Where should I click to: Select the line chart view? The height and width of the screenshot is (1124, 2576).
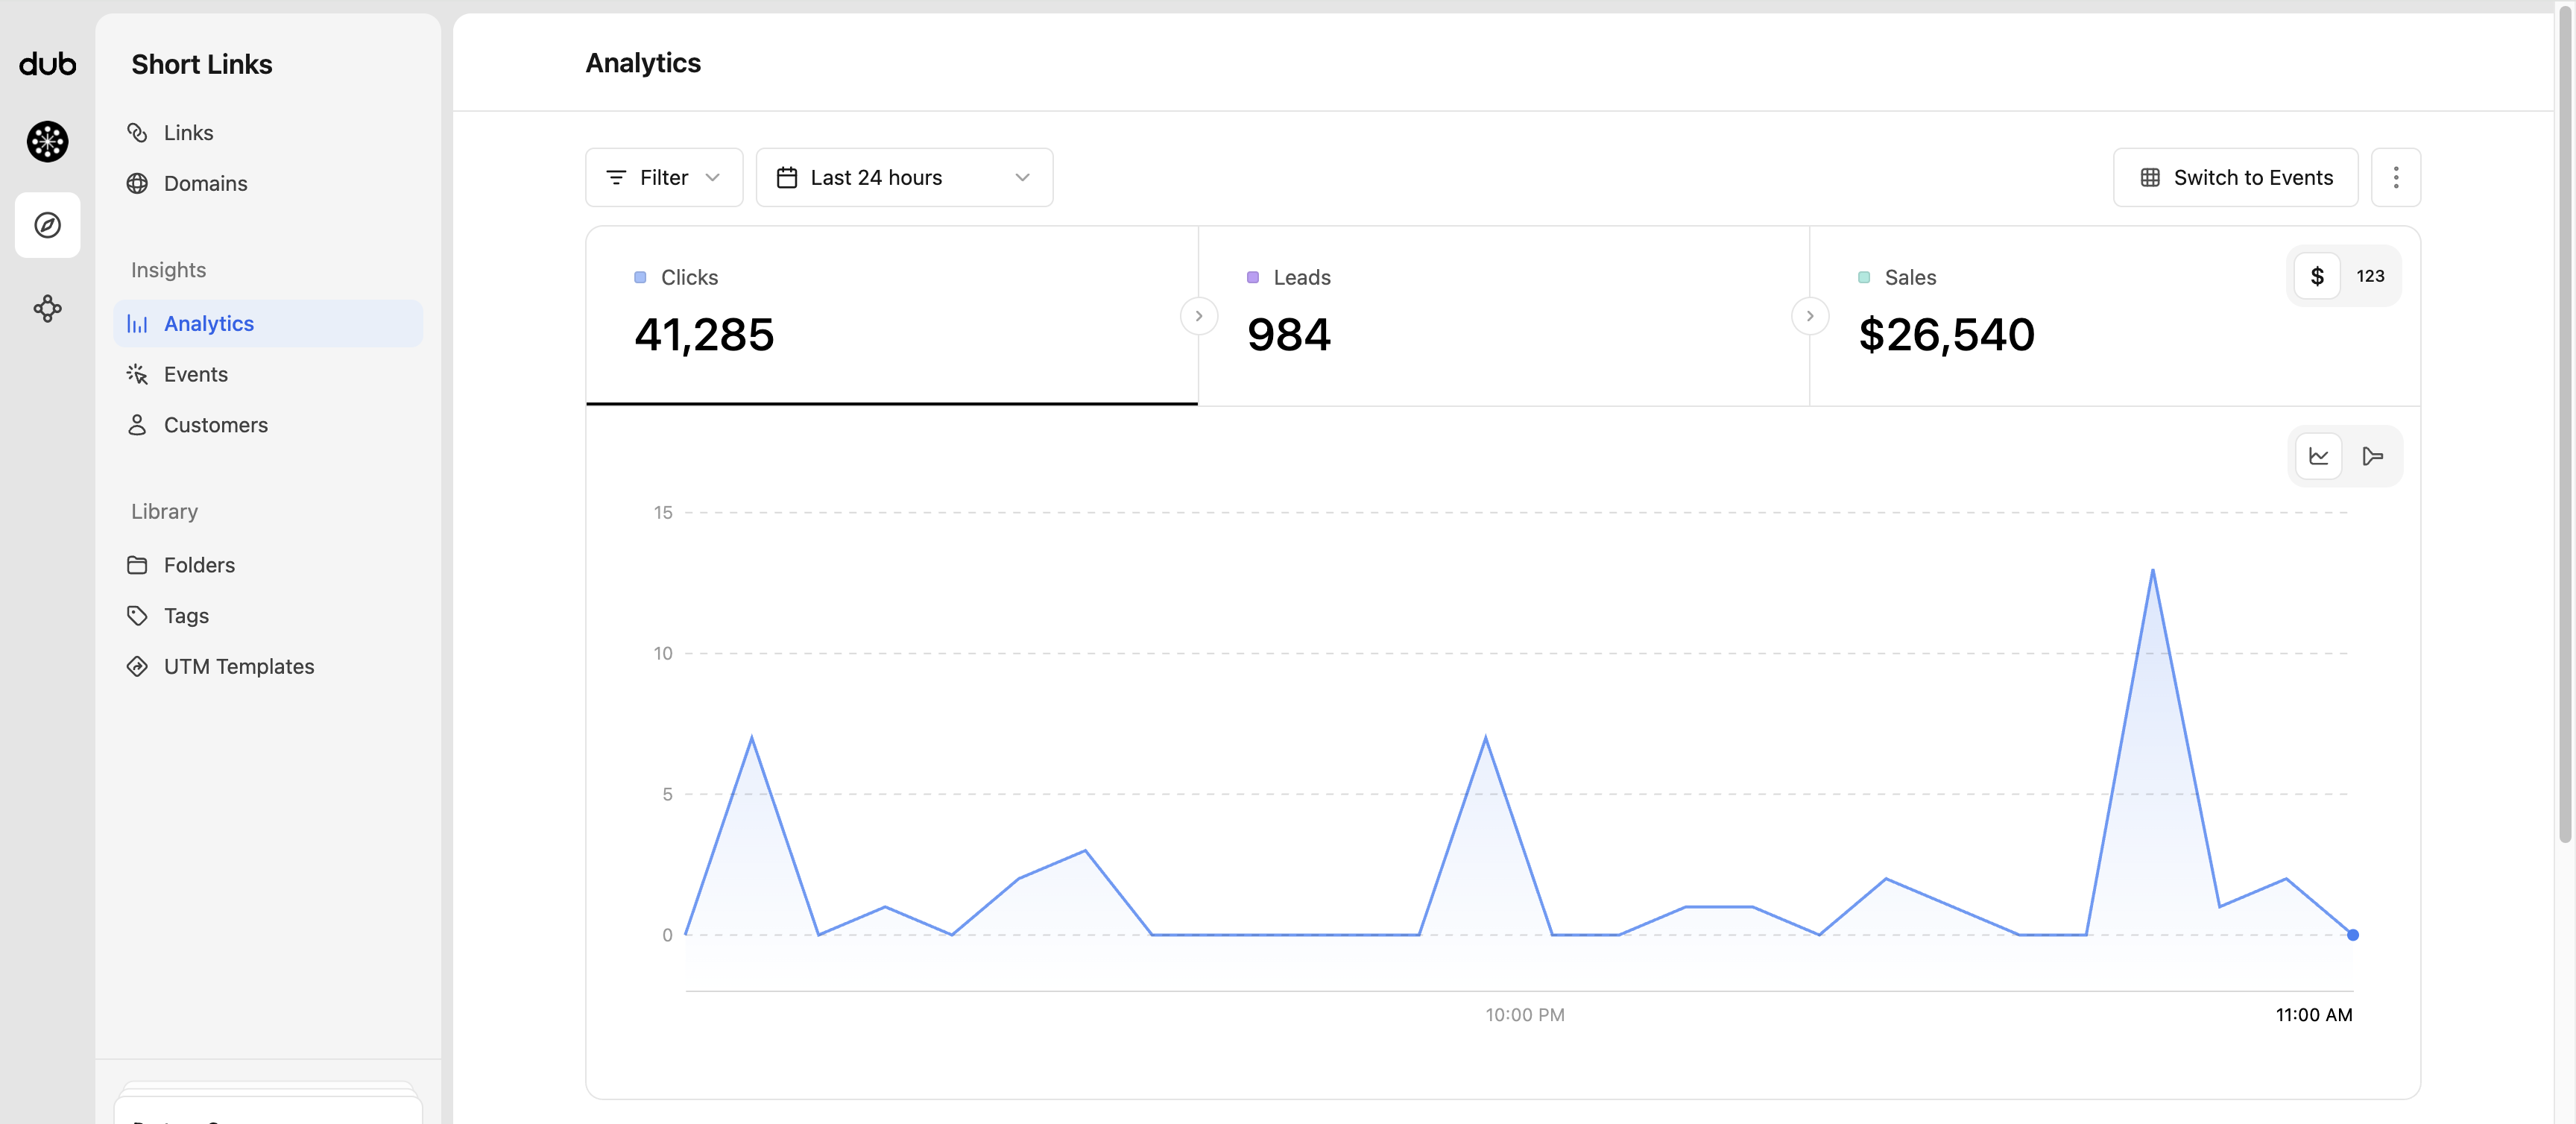[2318, 456]
